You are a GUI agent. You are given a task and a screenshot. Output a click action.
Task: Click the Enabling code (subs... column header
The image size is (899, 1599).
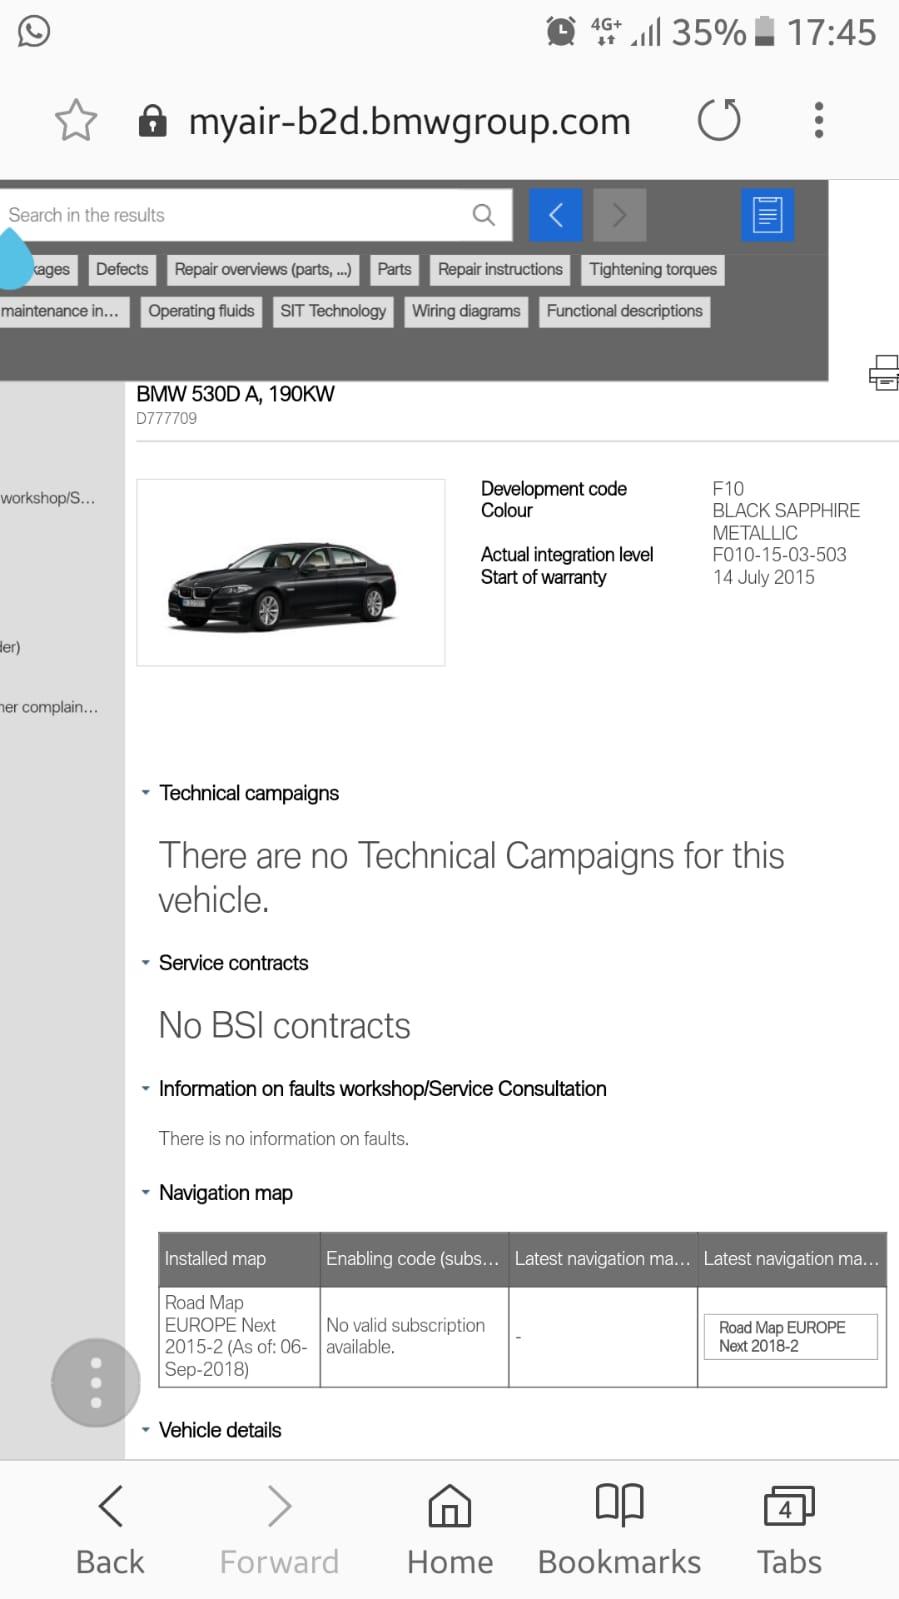coord(414,1259)
